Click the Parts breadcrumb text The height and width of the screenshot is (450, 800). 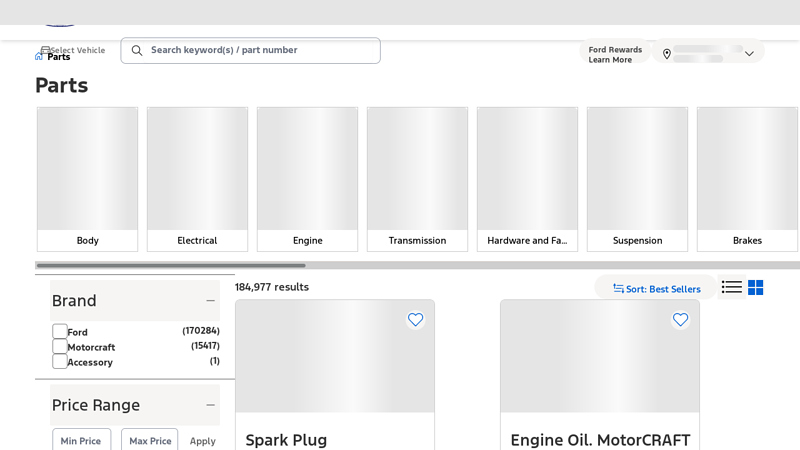[59, 57]
